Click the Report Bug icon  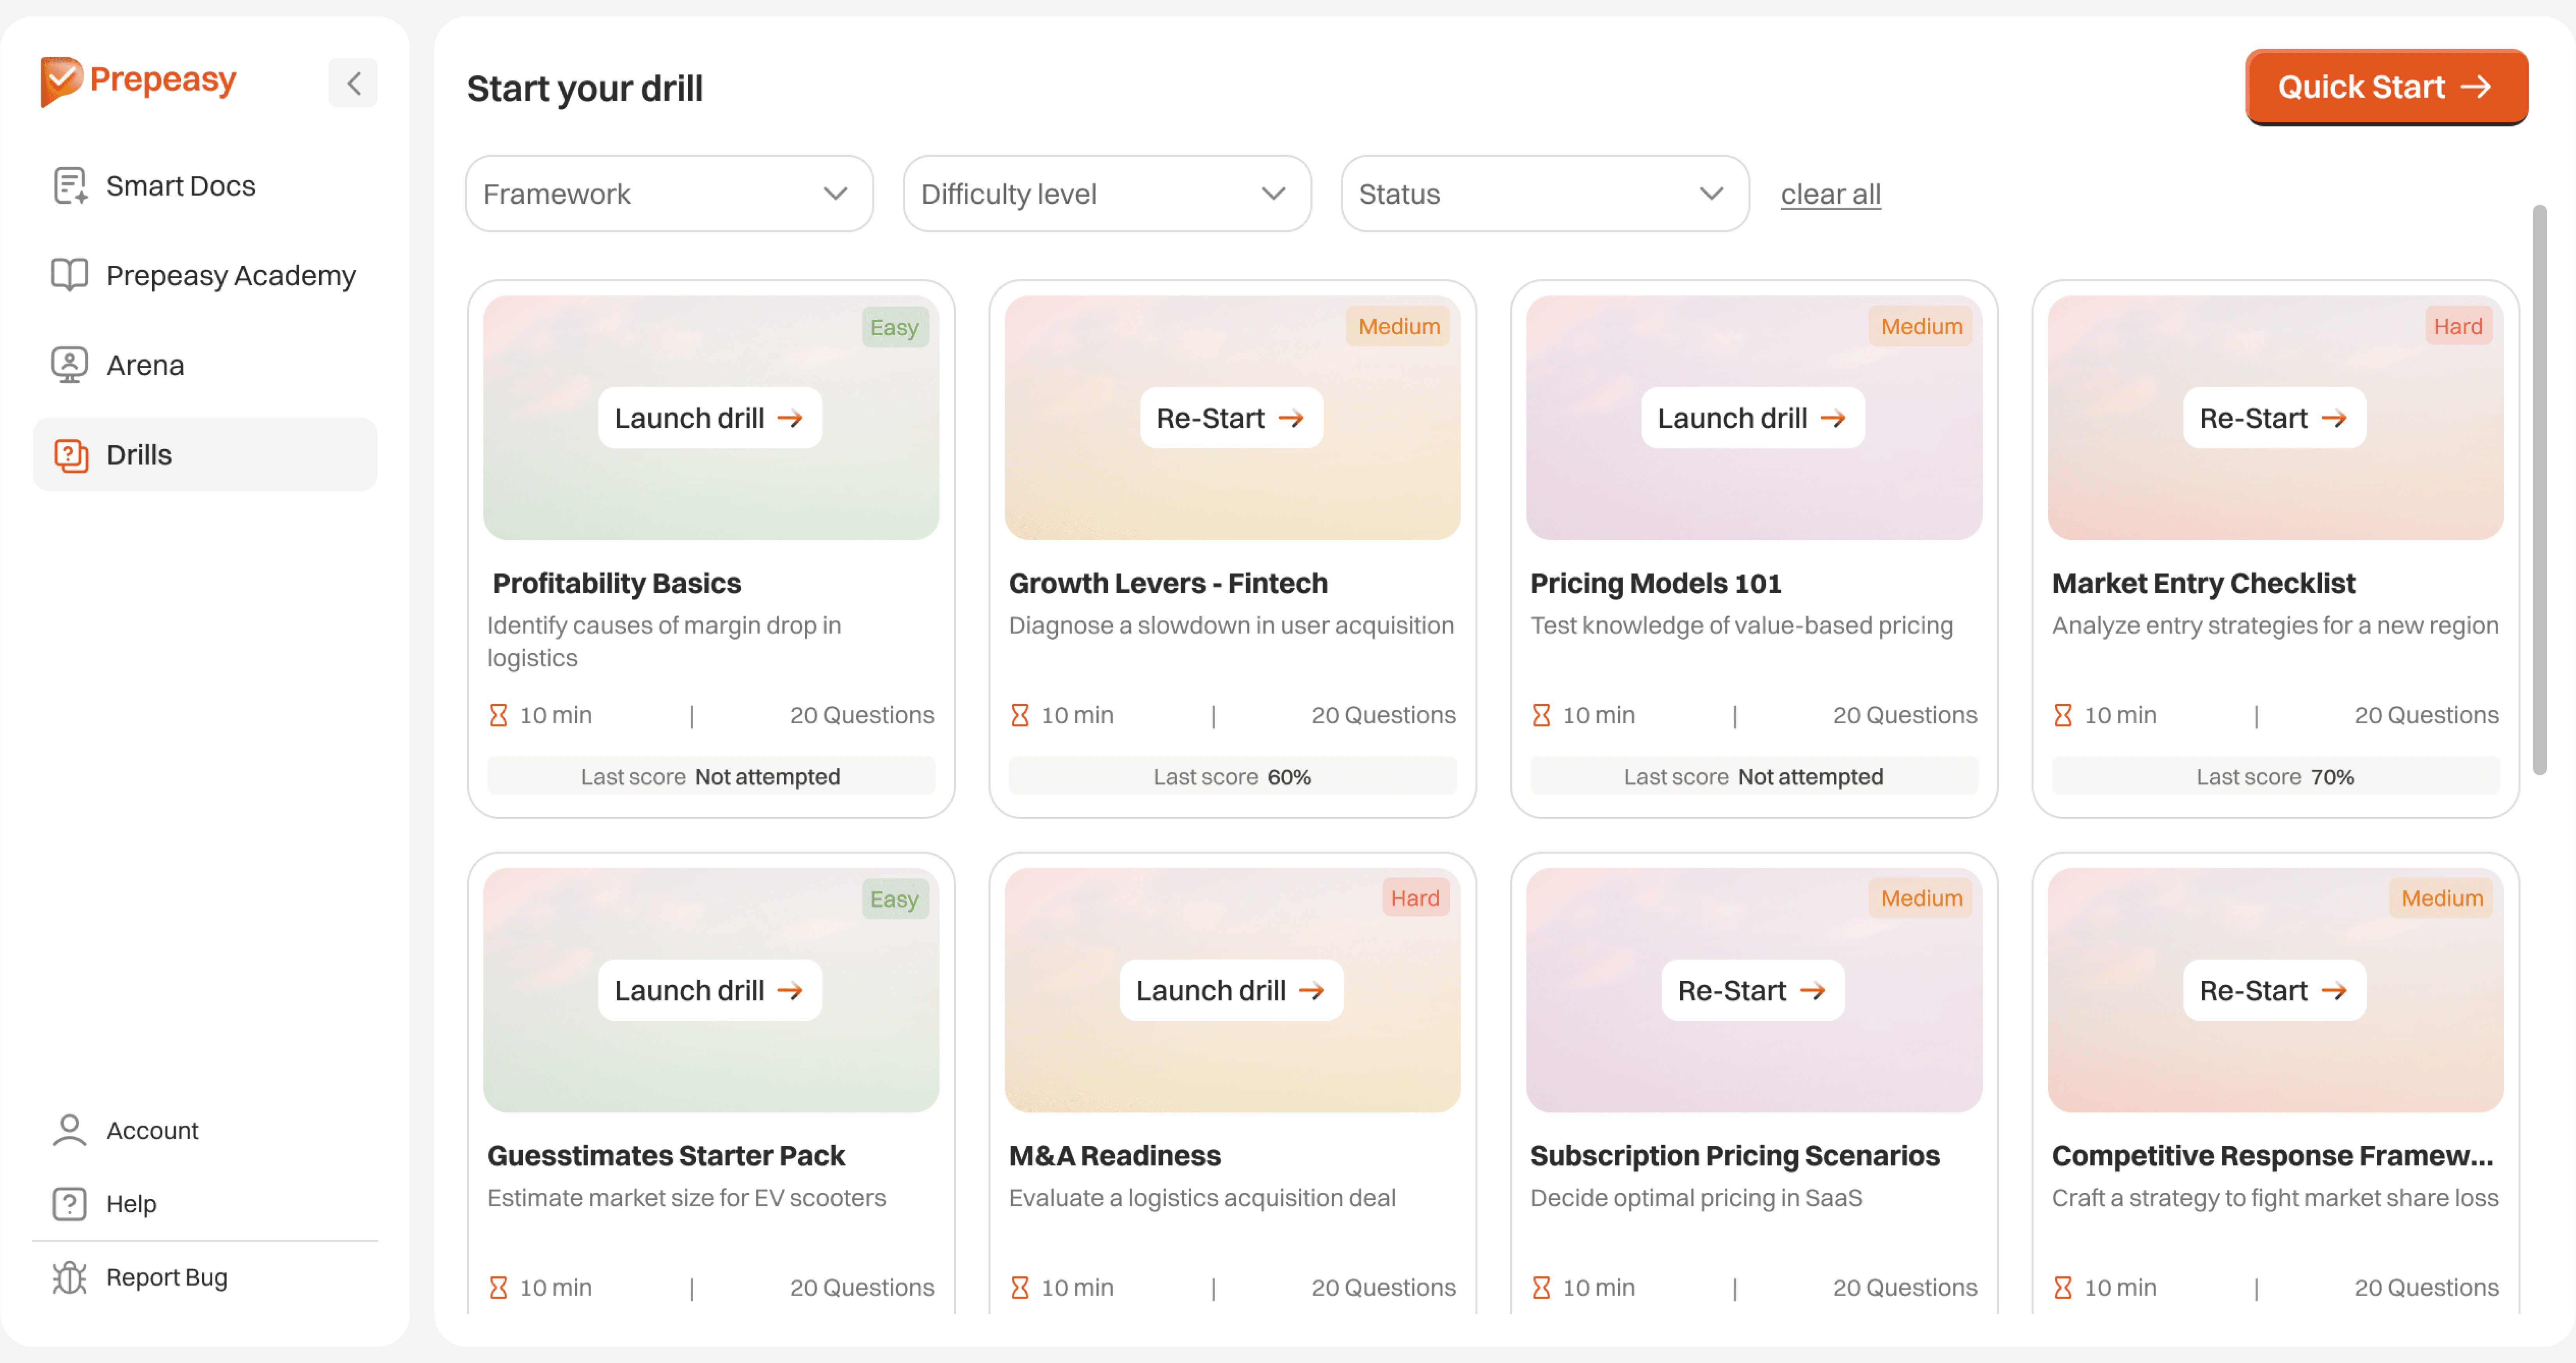(x=69, y=1277)
